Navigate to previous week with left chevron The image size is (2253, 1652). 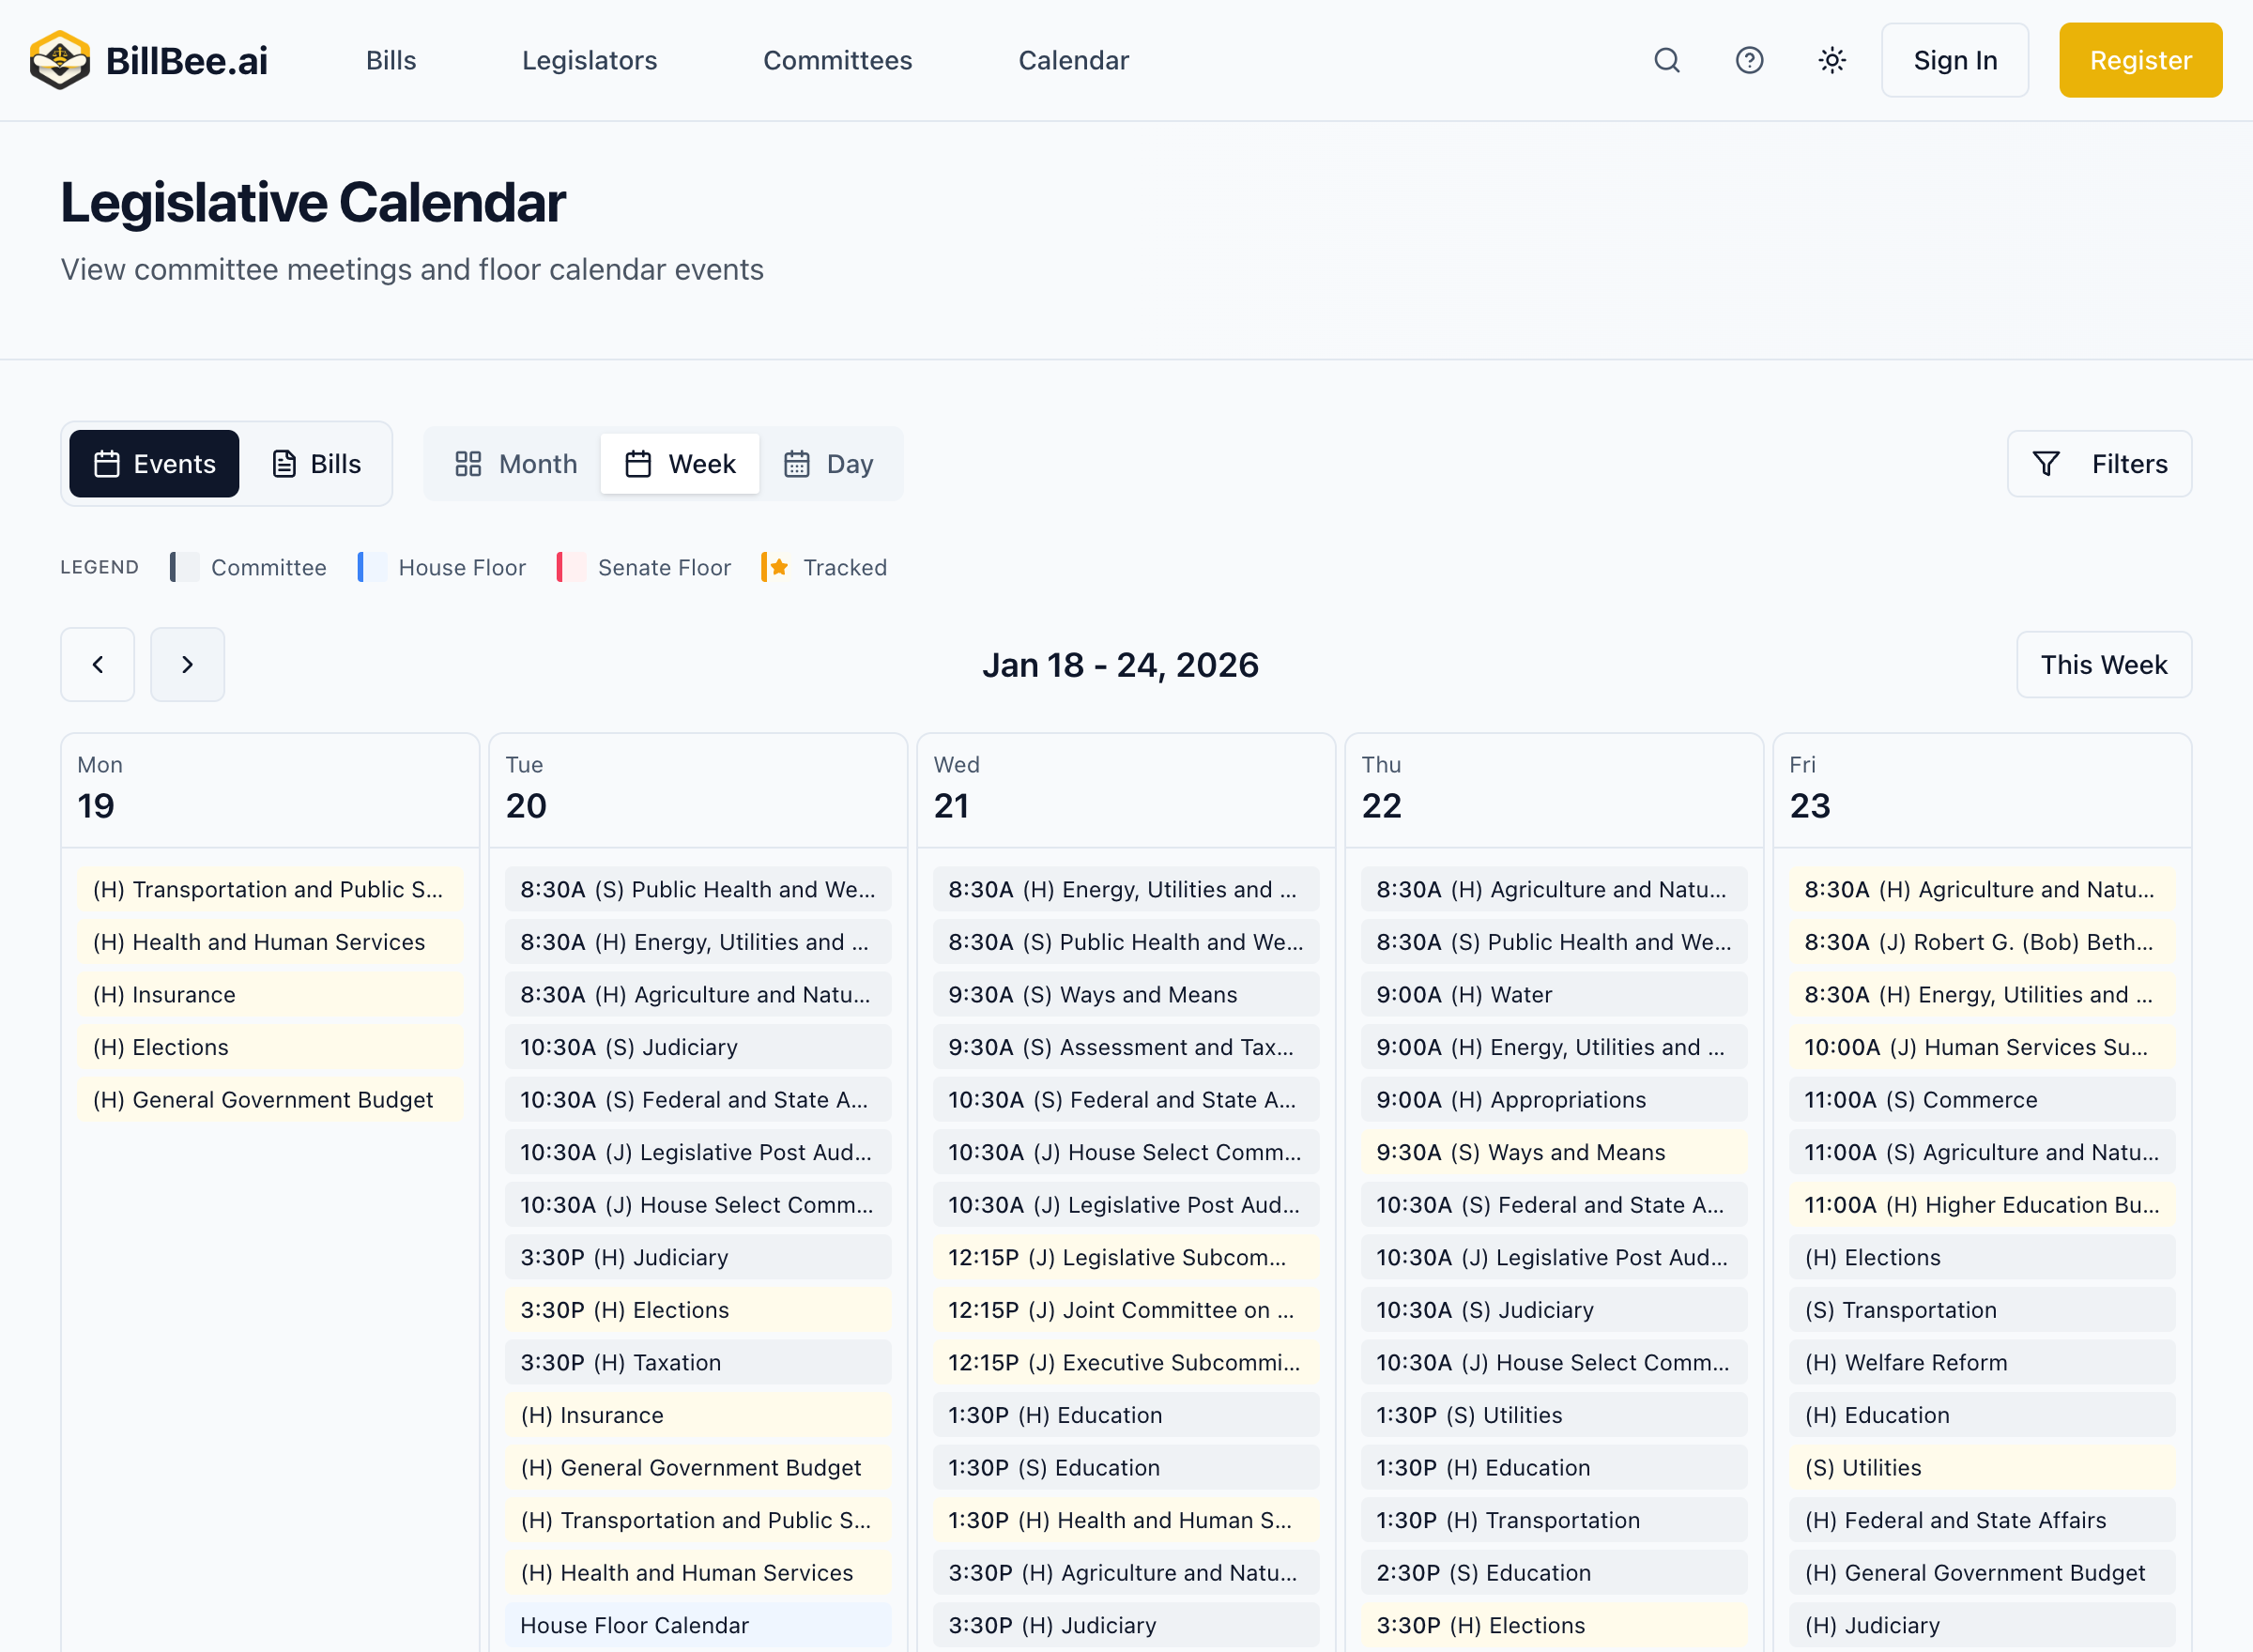pyautogui.click(x=97, y=664)
